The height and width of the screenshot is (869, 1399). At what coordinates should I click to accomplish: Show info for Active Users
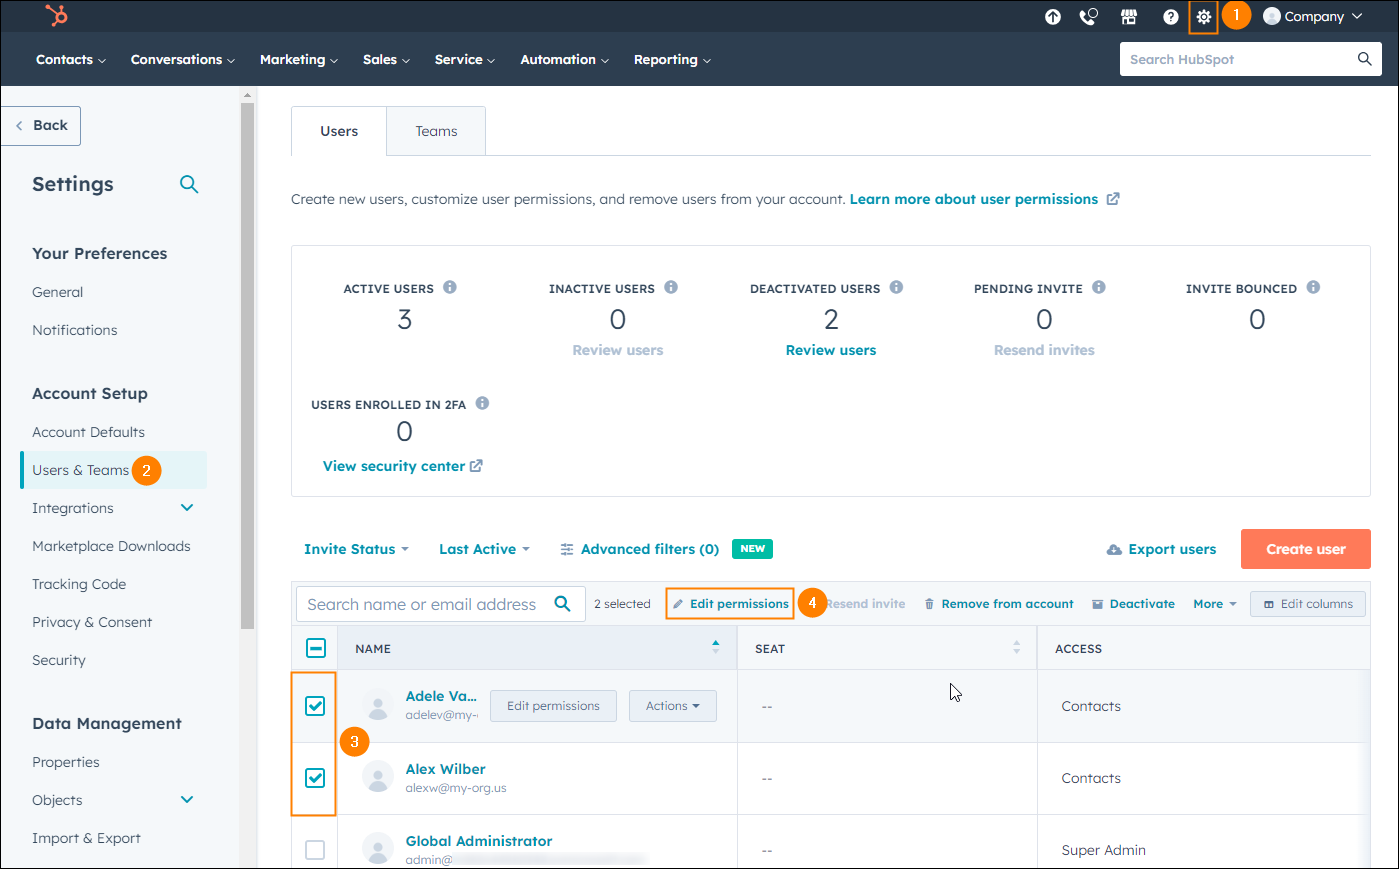(450, 287)
